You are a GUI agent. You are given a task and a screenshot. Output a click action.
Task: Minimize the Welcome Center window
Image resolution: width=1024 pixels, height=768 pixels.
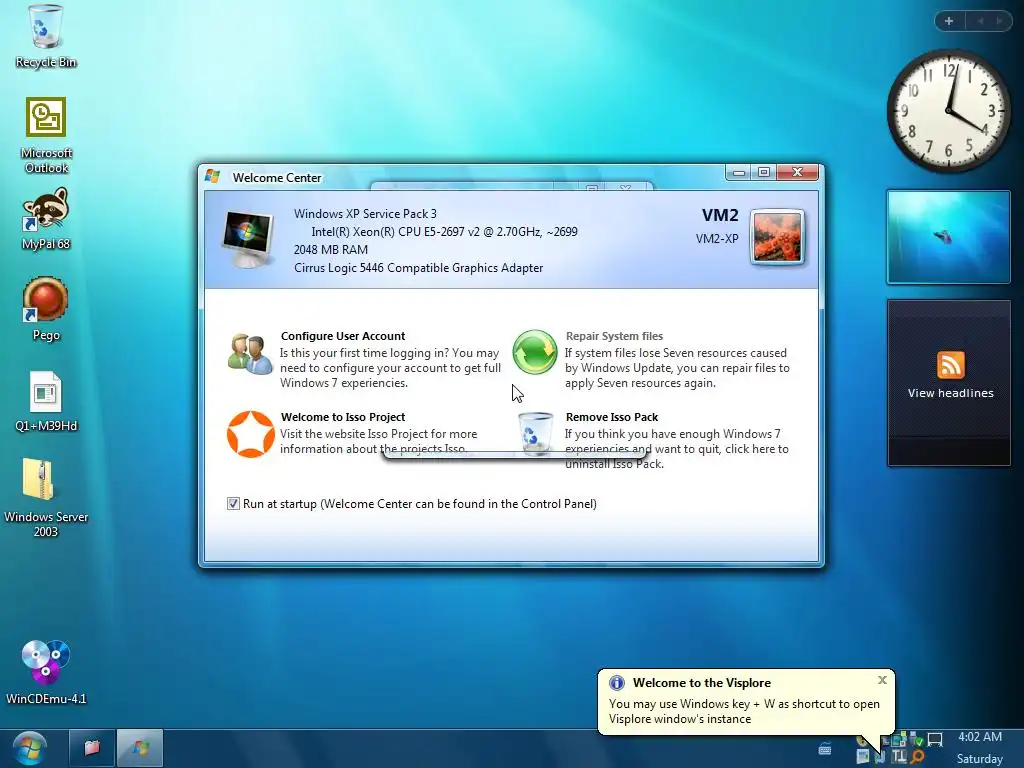tap(738, 172)
